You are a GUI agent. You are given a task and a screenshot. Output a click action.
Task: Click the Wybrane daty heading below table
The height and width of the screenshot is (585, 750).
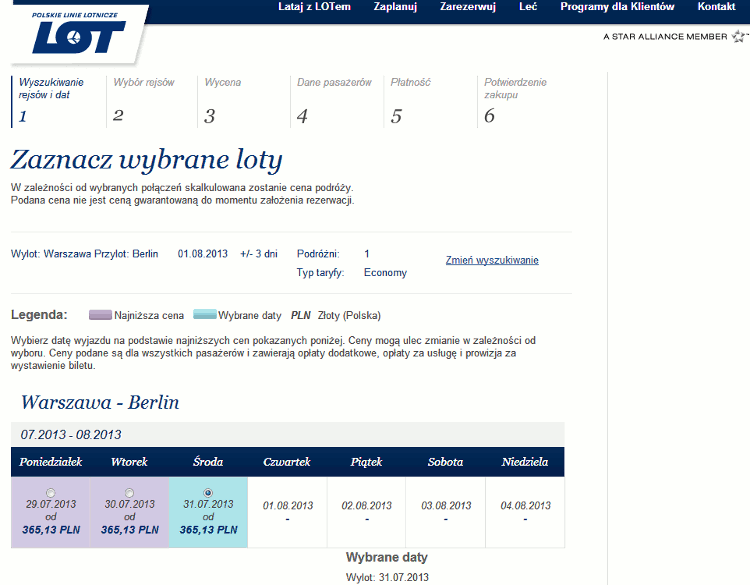386,557
